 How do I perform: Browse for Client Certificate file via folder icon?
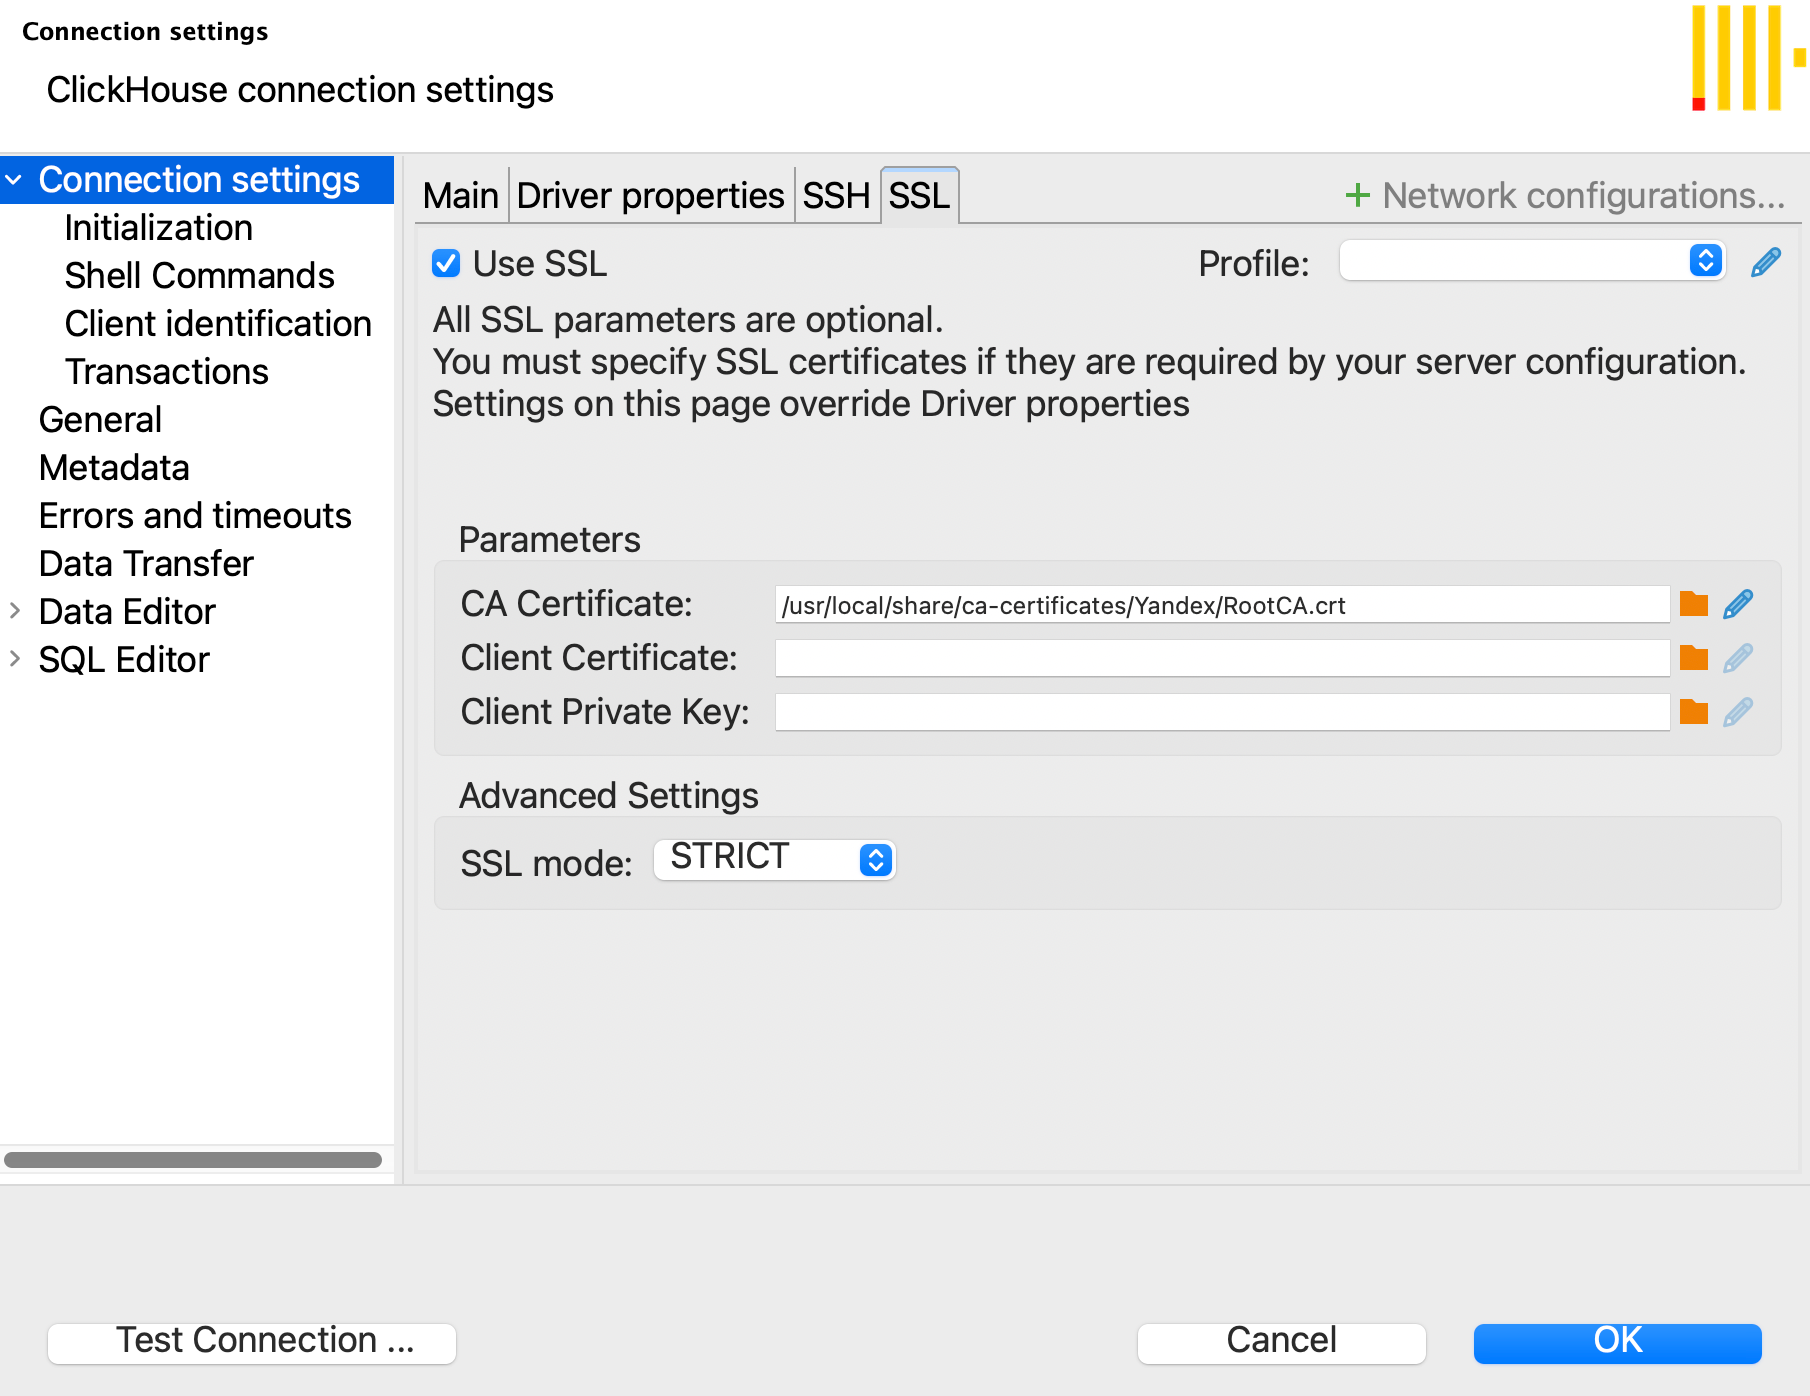[x=1693, y=658]
